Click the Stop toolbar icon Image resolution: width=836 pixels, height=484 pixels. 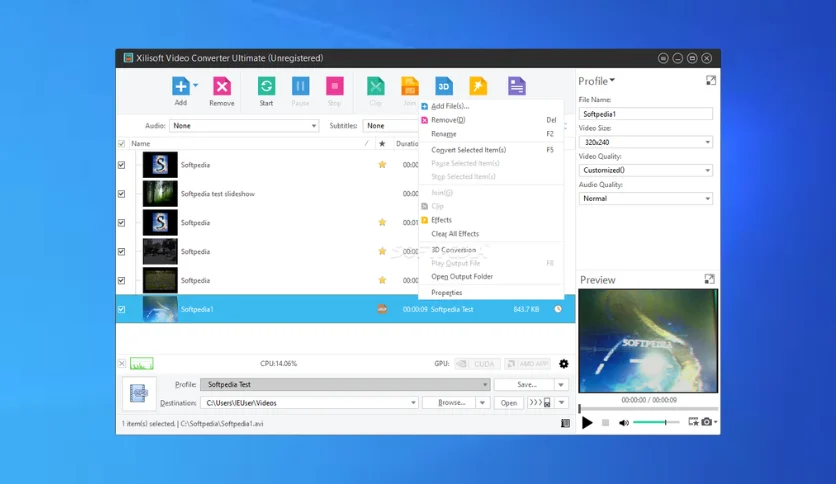click(334, 86)
